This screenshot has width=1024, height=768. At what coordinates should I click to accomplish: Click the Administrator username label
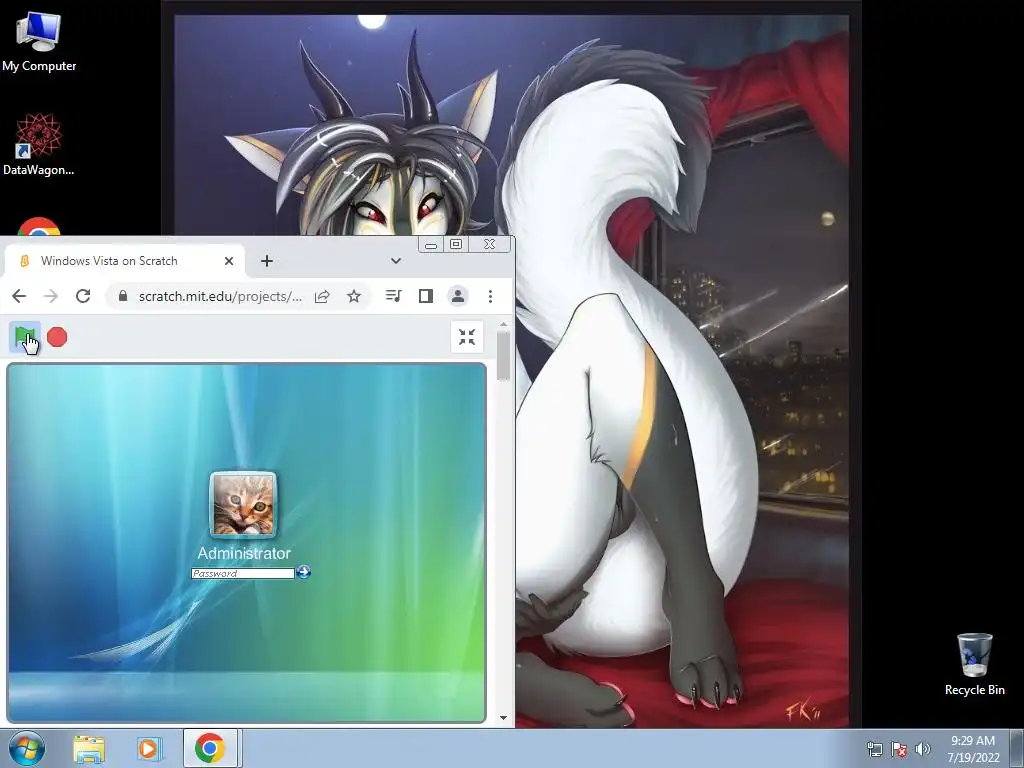pyautogui.click(x=244, y=553)
